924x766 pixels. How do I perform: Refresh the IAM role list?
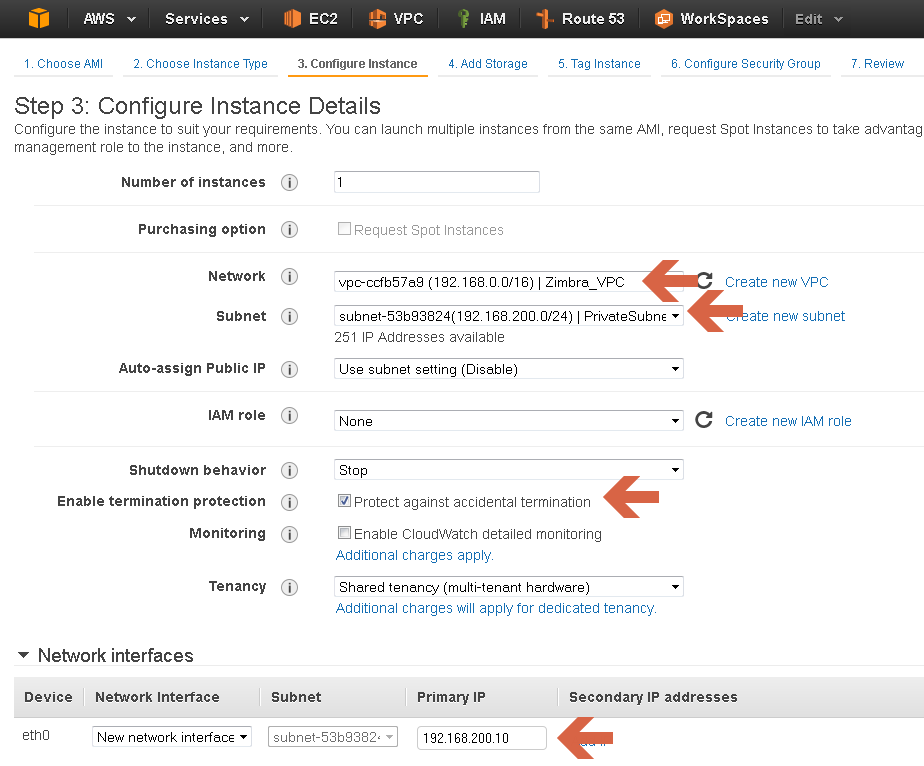[704, 420]
